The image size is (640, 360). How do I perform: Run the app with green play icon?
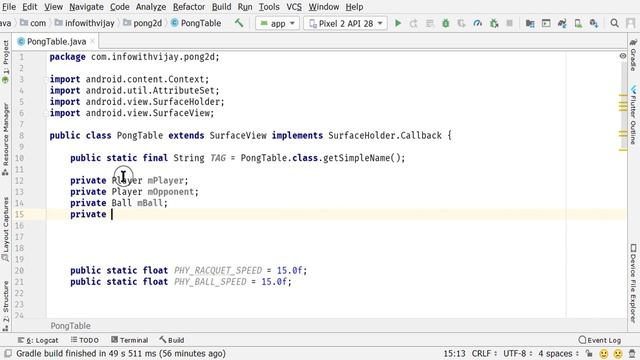398,24
